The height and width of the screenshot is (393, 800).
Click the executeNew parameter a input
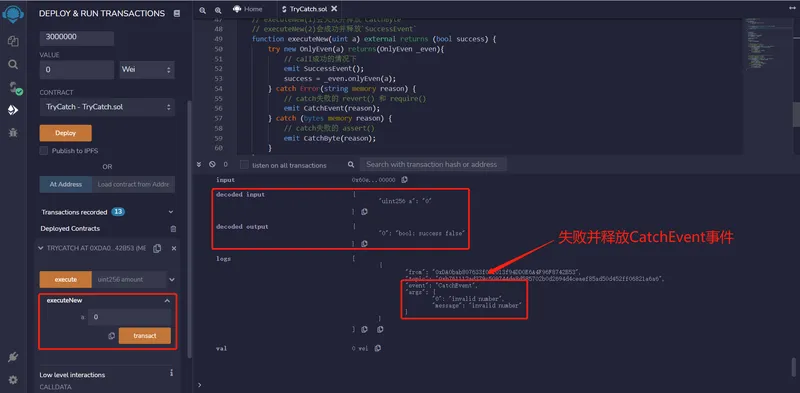click(x=130, y=317)
